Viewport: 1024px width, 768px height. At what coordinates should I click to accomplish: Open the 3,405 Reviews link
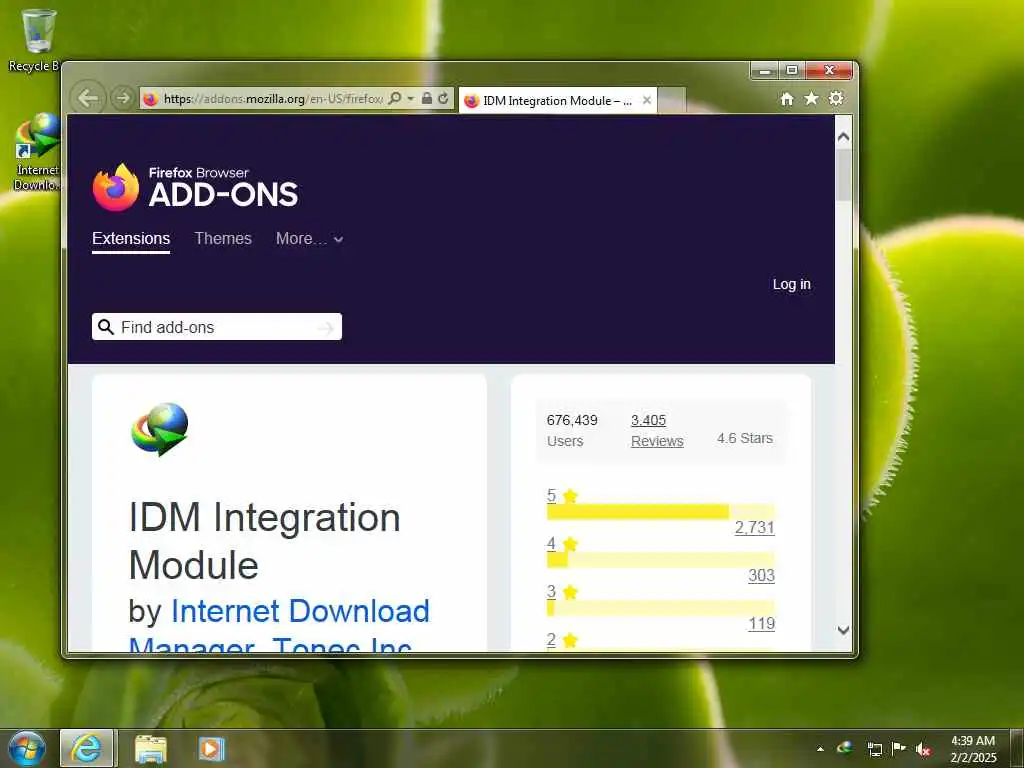tap(657, 430)
